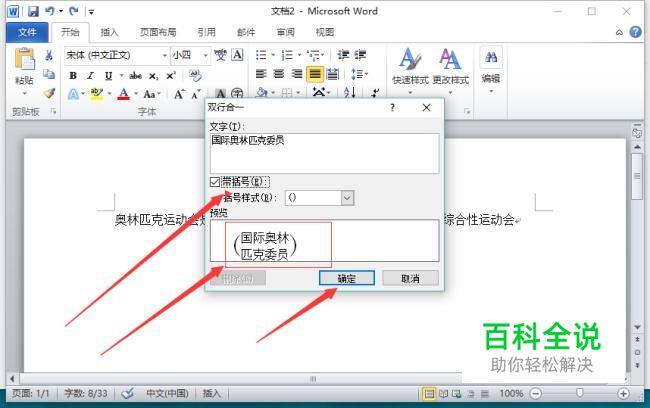Switch to Full Screen Reading view
Viewport: 650px width, 408px height.
click(444, 393)
